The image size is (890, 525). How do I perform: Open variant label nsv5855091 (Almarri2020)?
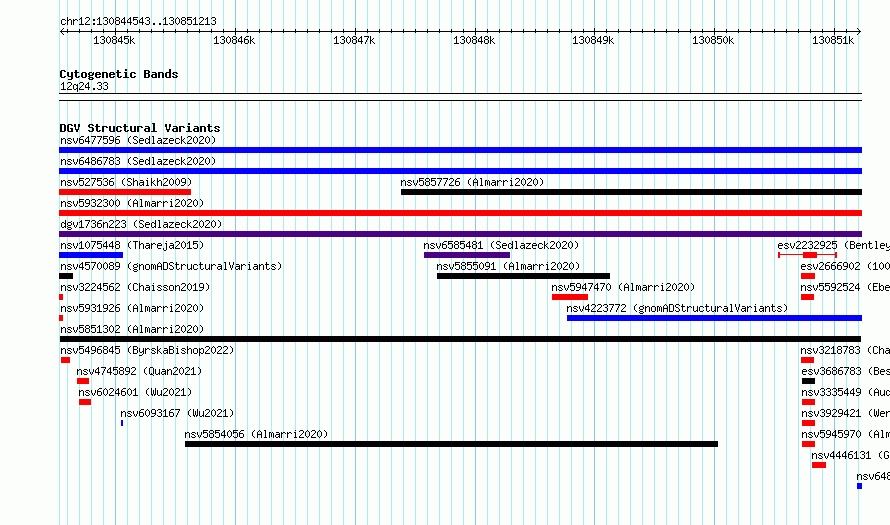(x=508, y=266)
